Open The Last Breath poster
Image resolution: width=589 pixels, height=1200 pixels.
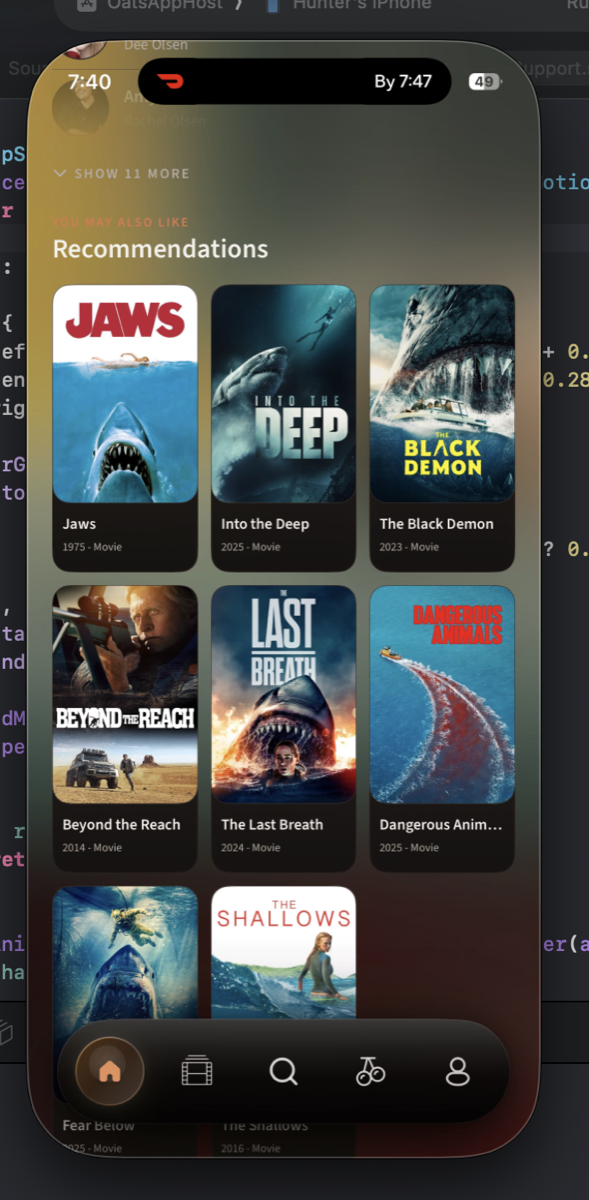tap(284, 694)
